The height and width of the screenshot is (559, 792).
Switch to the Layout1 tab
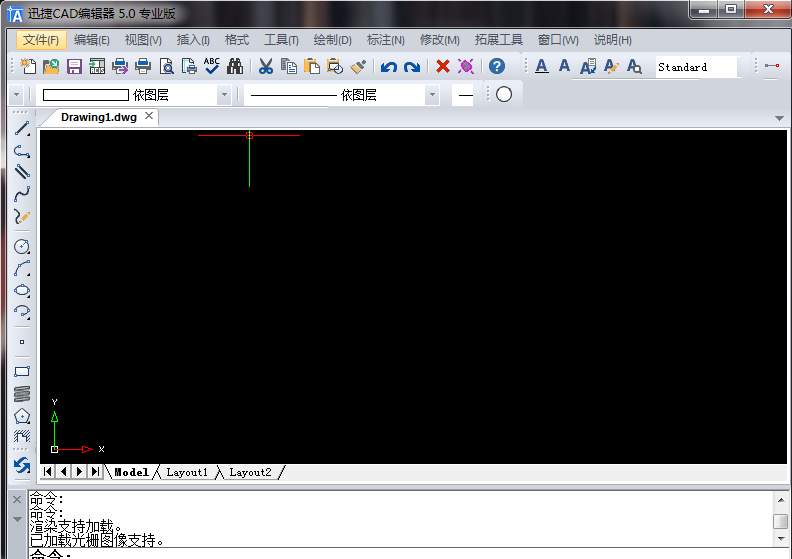[187, 472]
